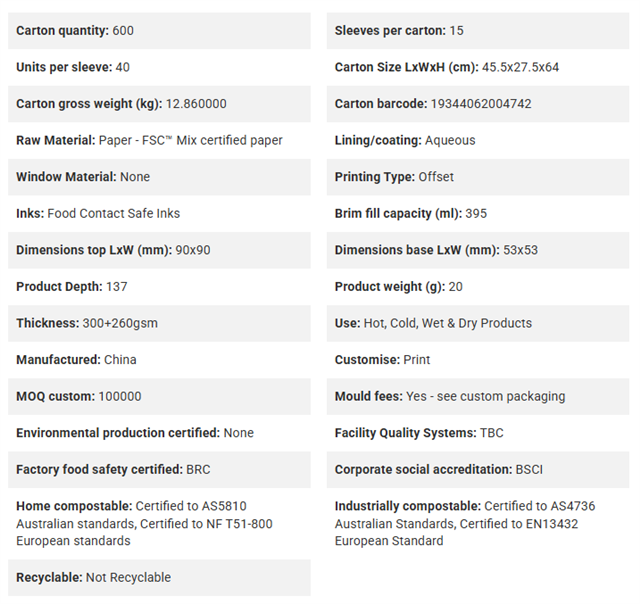Click the Window Material None row
Image resolution: width=640 pixels, height=604 pixels.
pyautogui.click(x=159, y=177)
